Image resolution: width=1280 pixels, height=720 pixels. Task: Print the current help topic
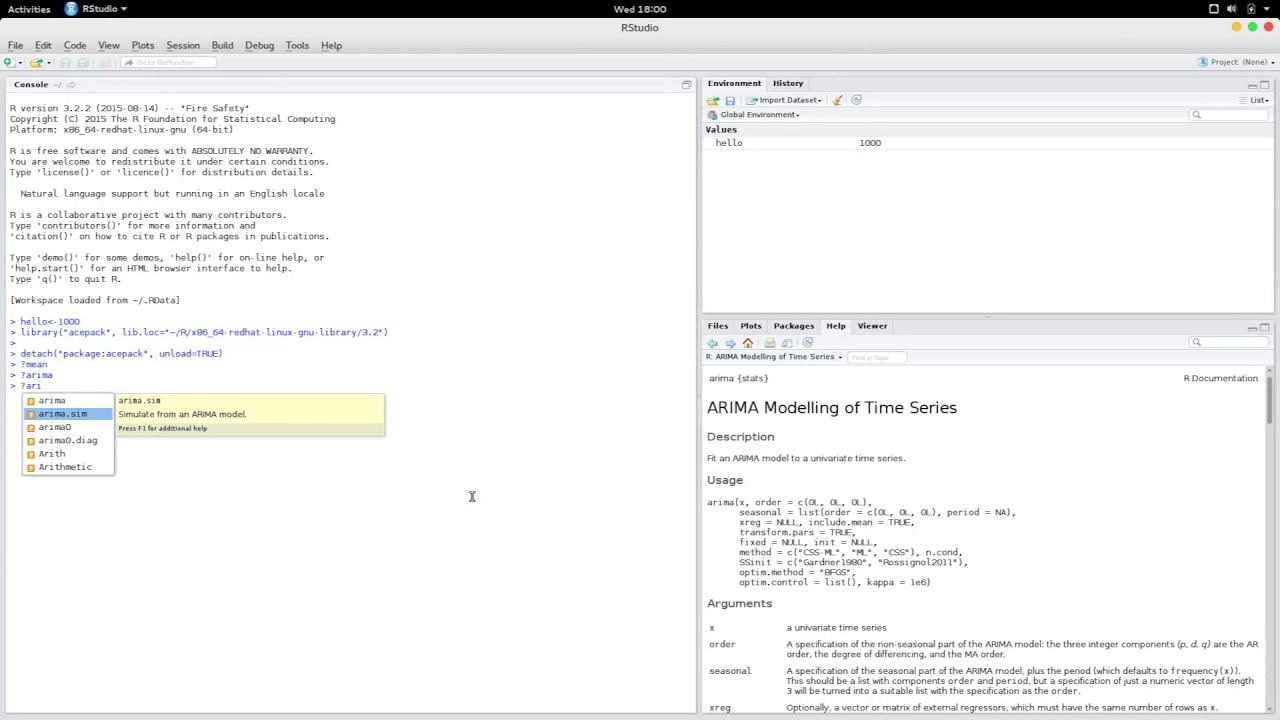(770, 343)
